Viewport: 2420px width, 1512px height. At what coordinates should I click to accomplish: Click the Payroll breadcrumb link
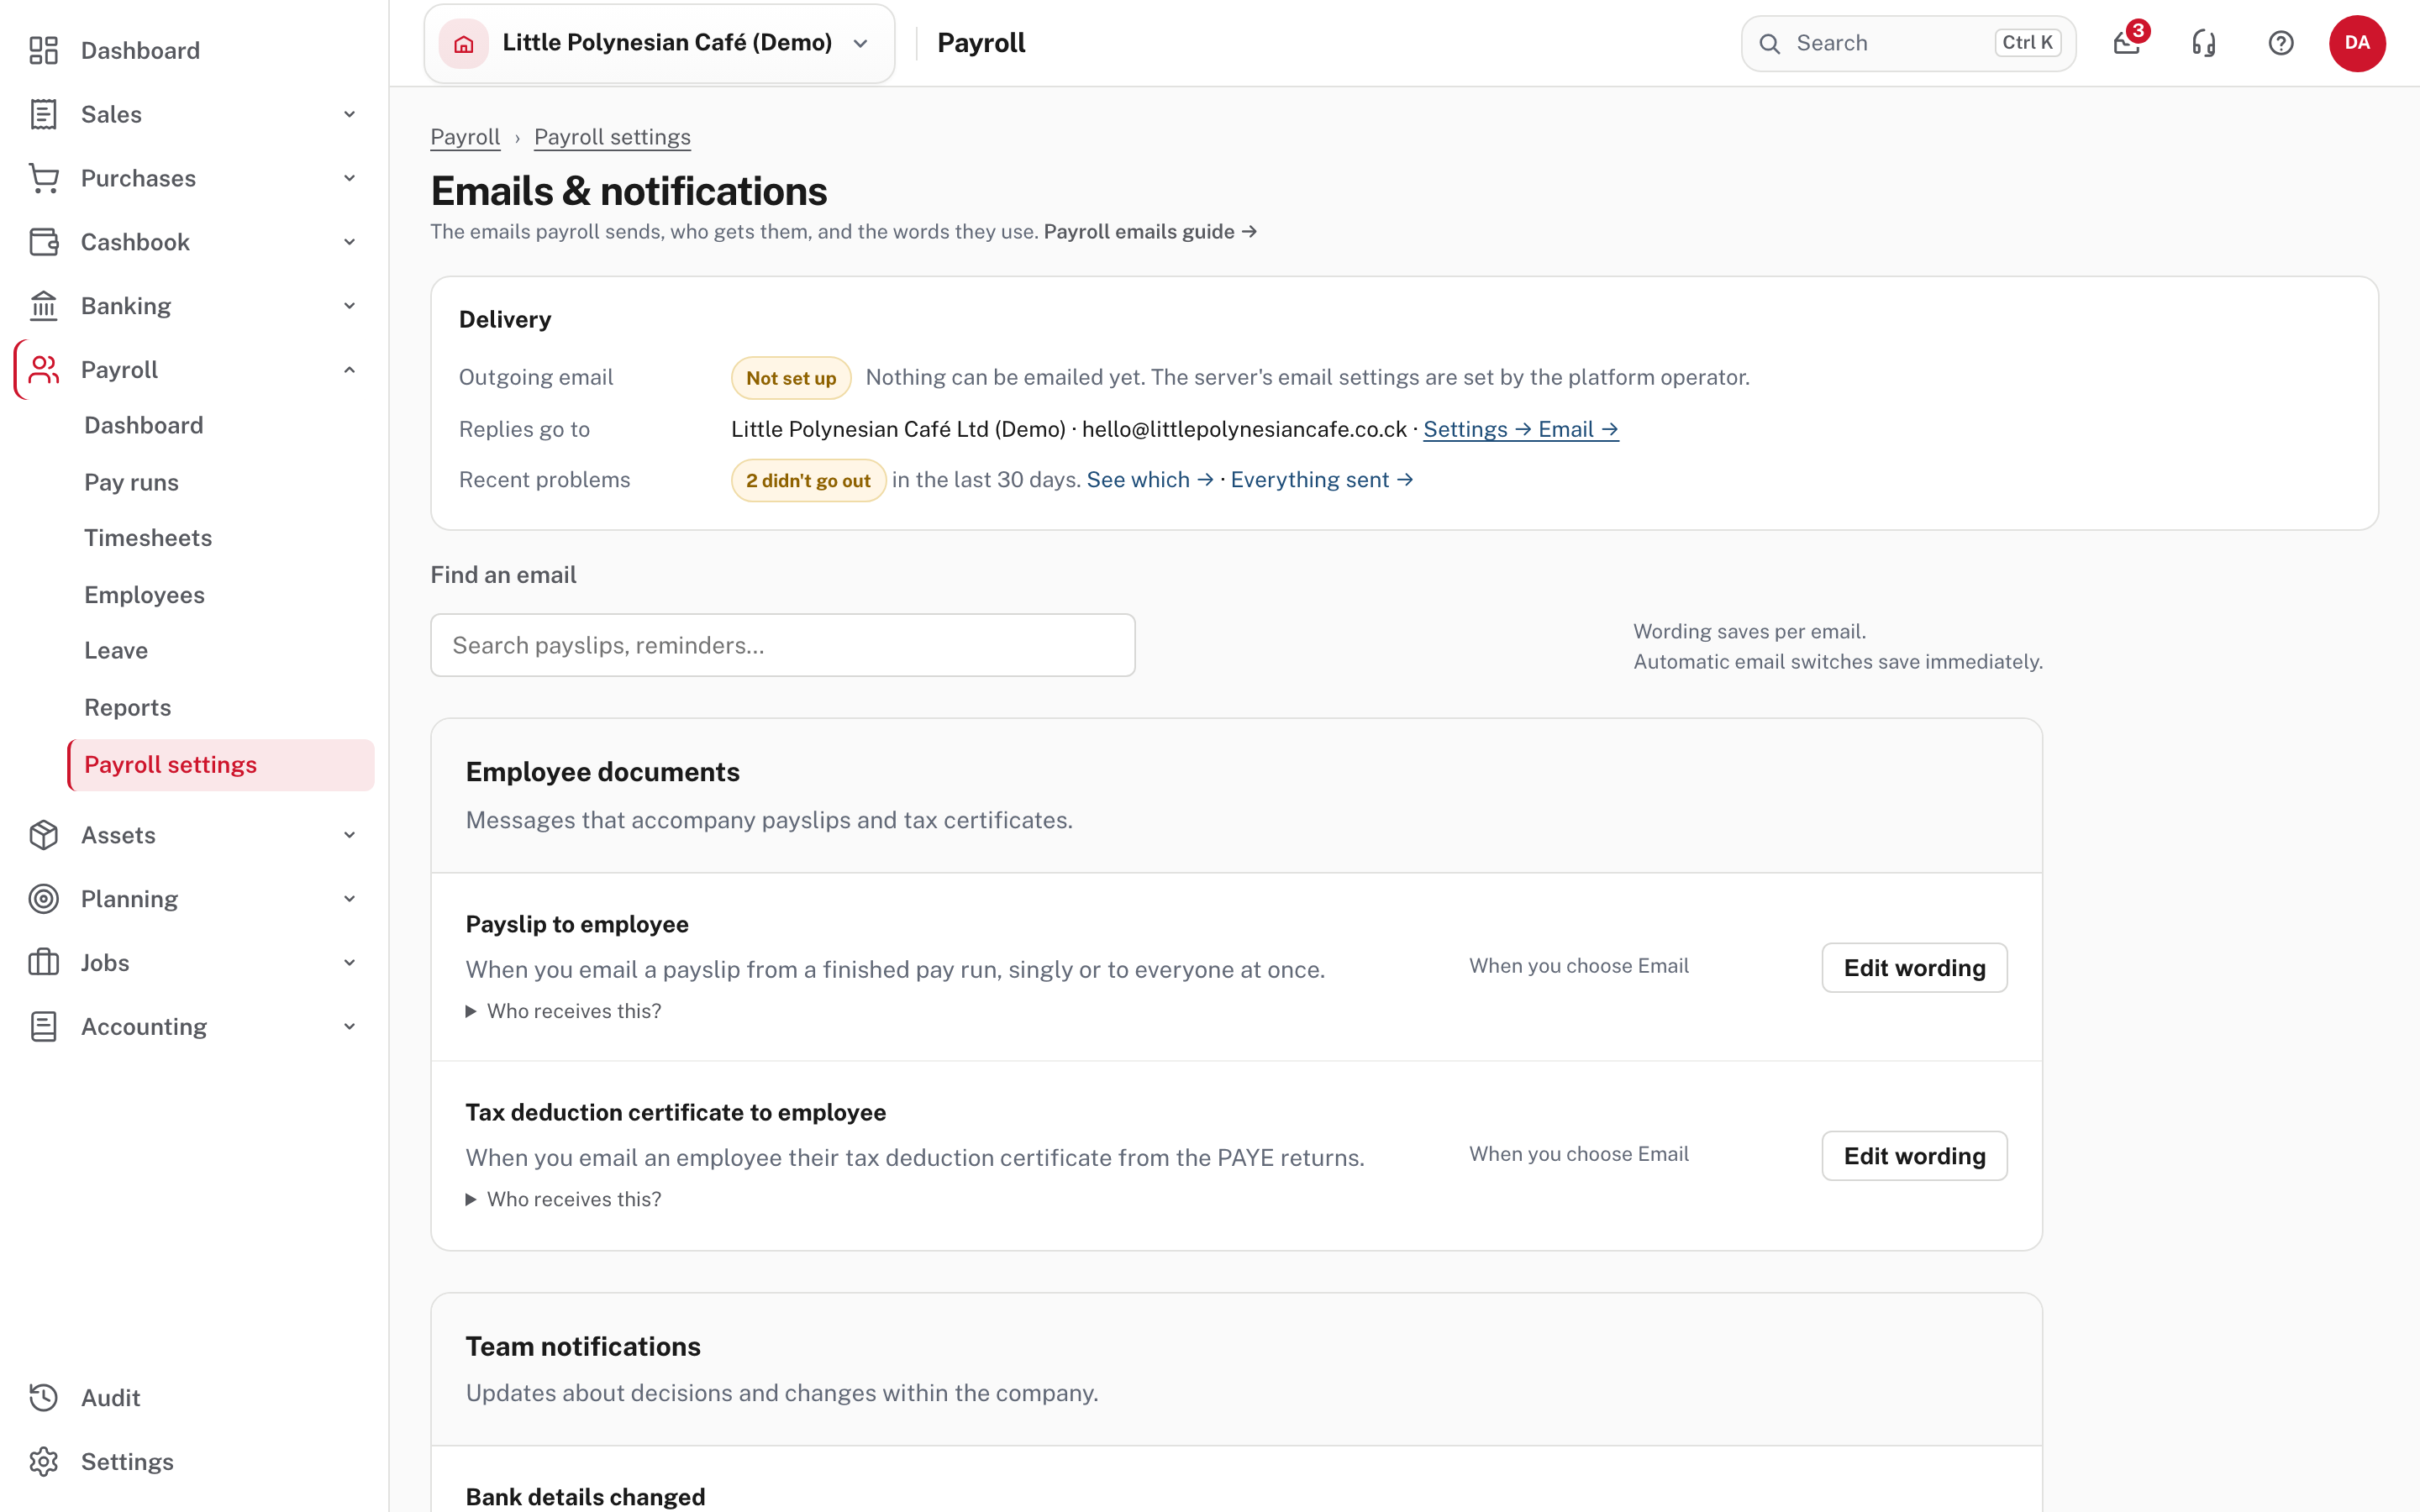pos(465,137)
